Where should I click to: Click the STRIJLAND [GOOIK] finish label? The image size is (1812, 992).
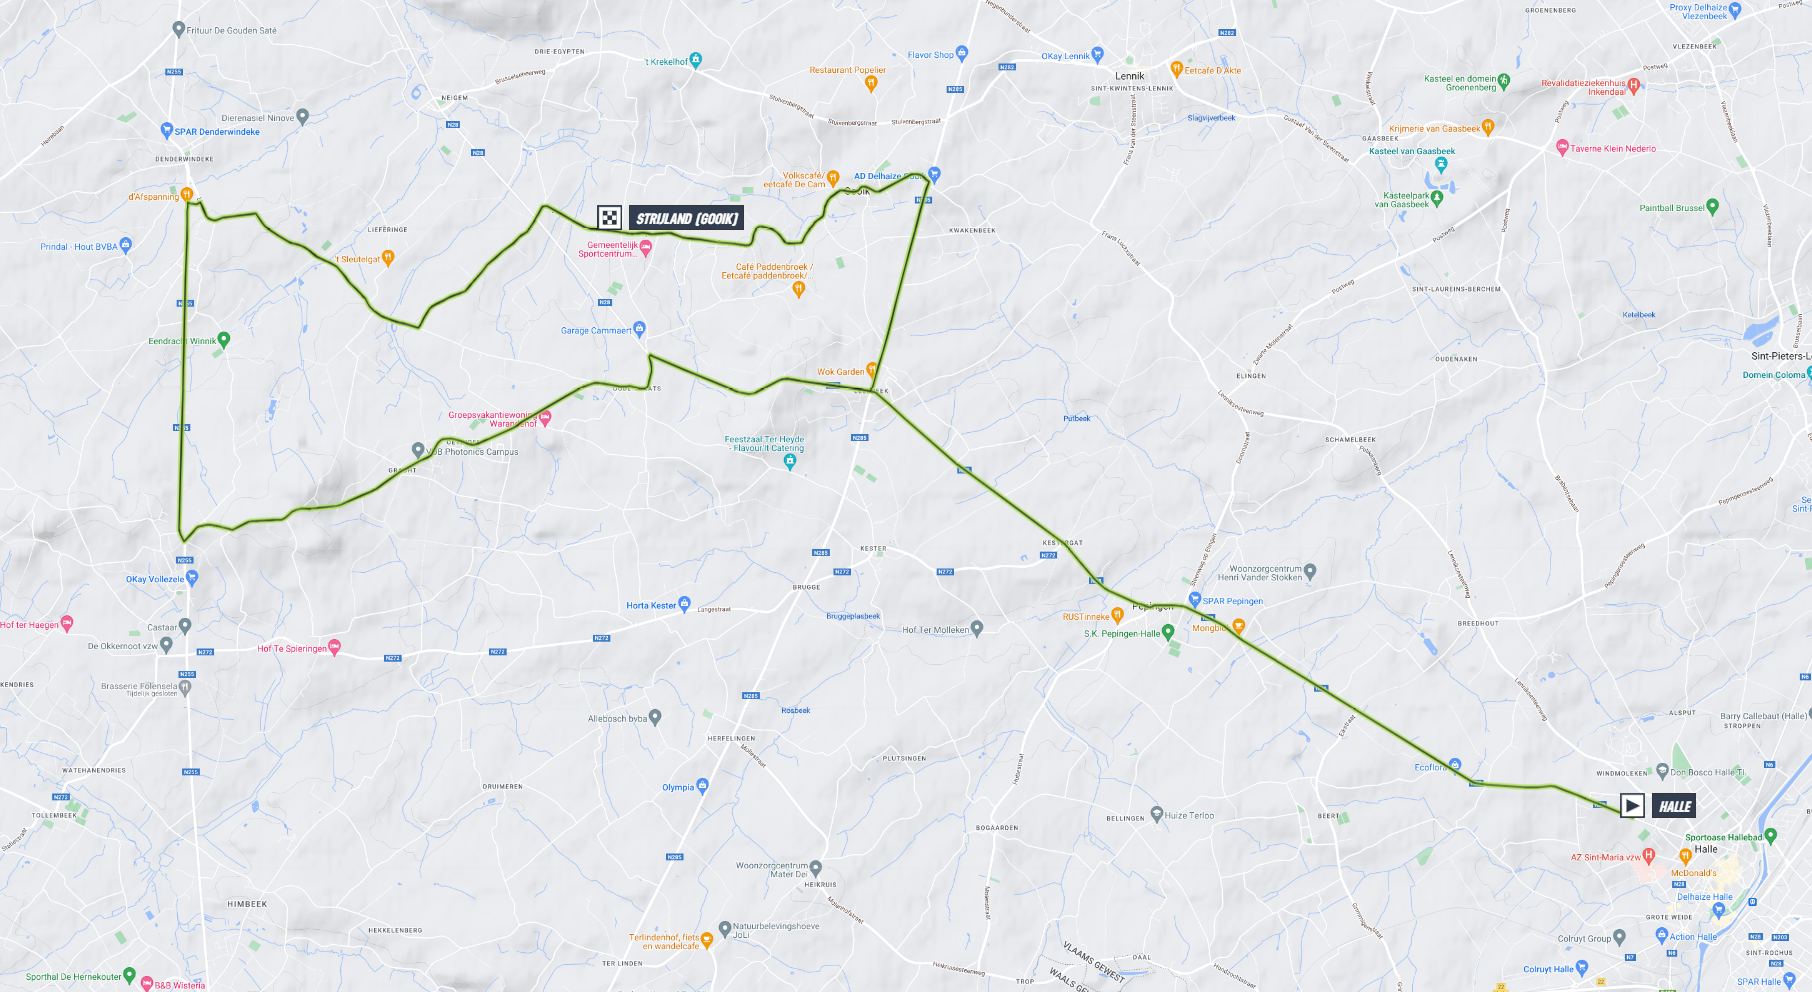(x=687, y=218)
